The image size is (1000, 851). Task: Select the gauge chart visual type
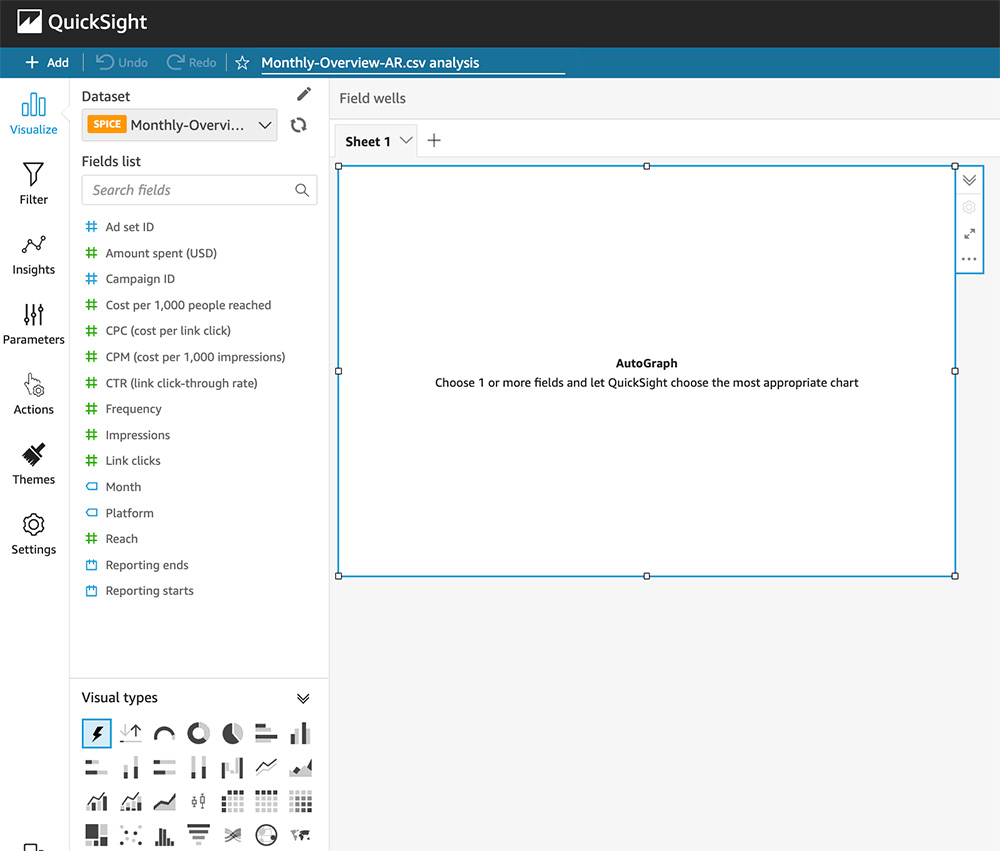(x=164, y=734)
